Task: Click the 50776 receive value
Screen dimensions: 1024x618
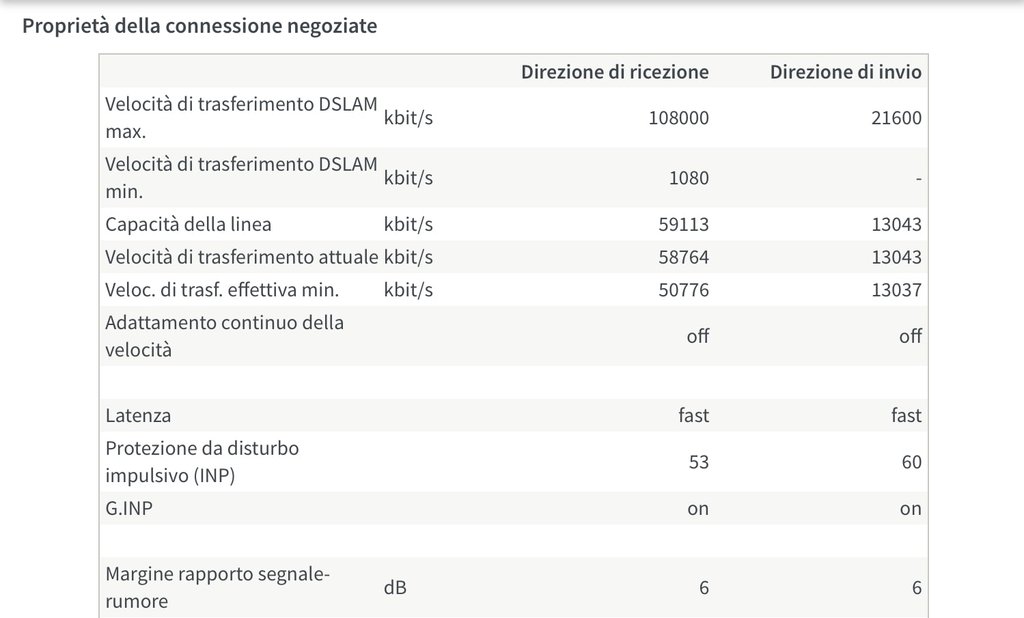Action: tap(685, 290)
